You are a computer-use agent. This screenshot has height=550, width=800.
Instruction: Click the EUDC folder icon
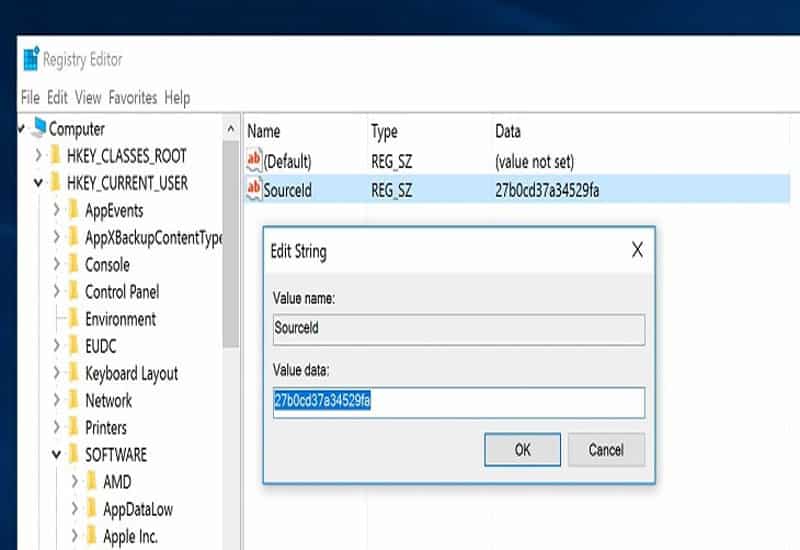(x=73, y=346)
